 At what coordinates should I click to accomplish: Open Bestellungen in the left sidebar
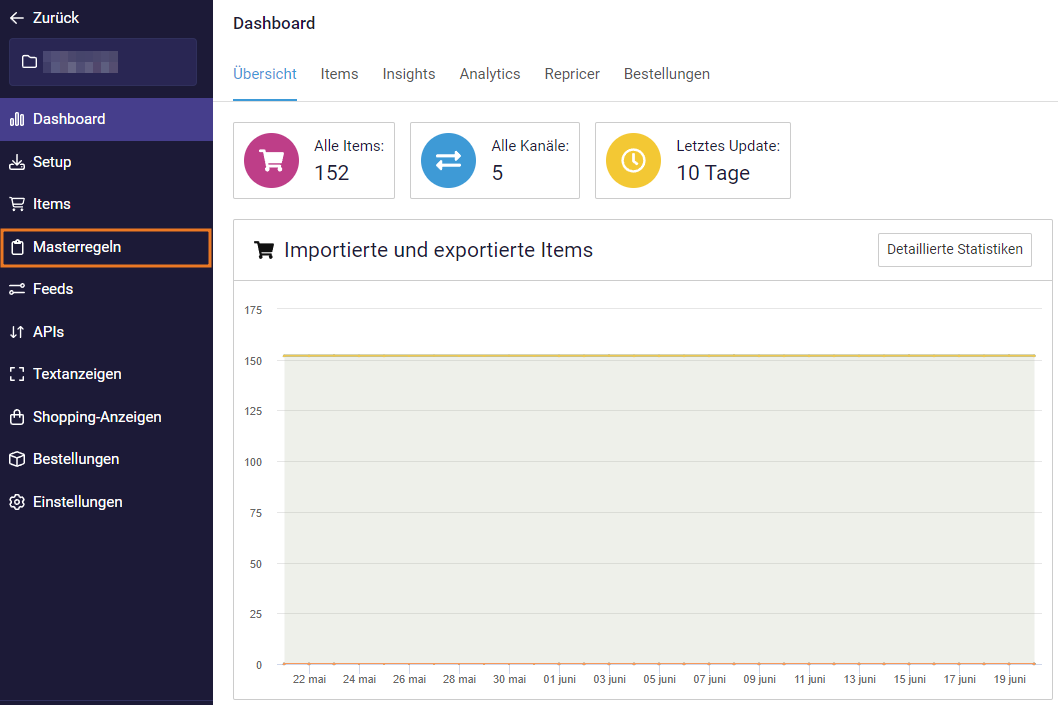[76, 459]
